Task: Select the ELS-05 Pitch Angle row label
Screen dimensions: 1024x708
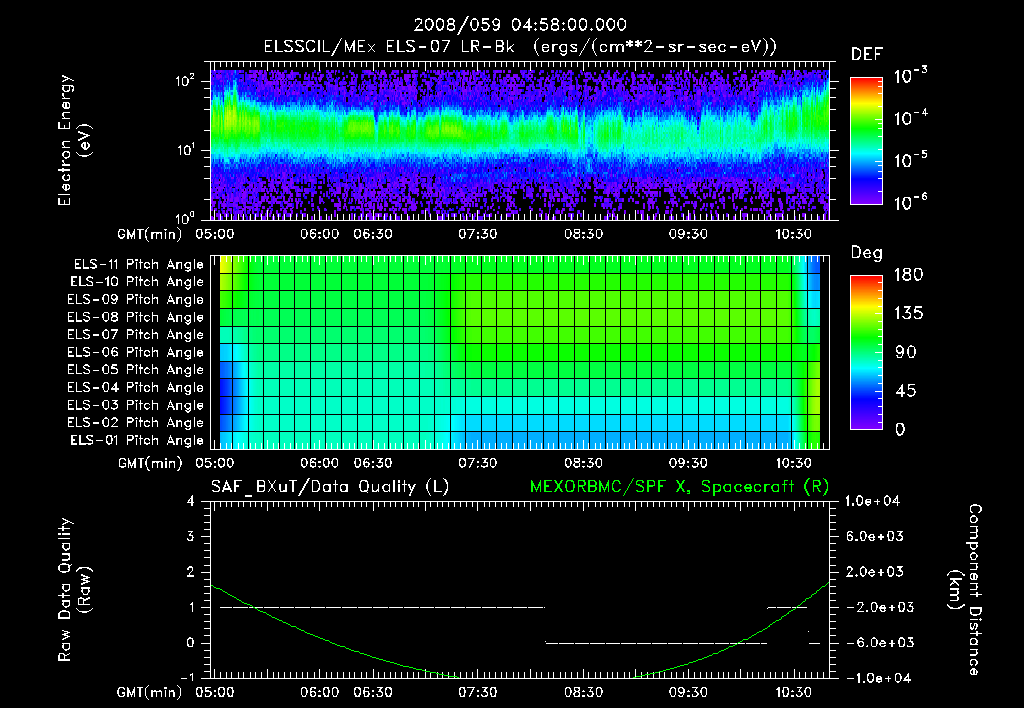Action: [x=136, y=370]
